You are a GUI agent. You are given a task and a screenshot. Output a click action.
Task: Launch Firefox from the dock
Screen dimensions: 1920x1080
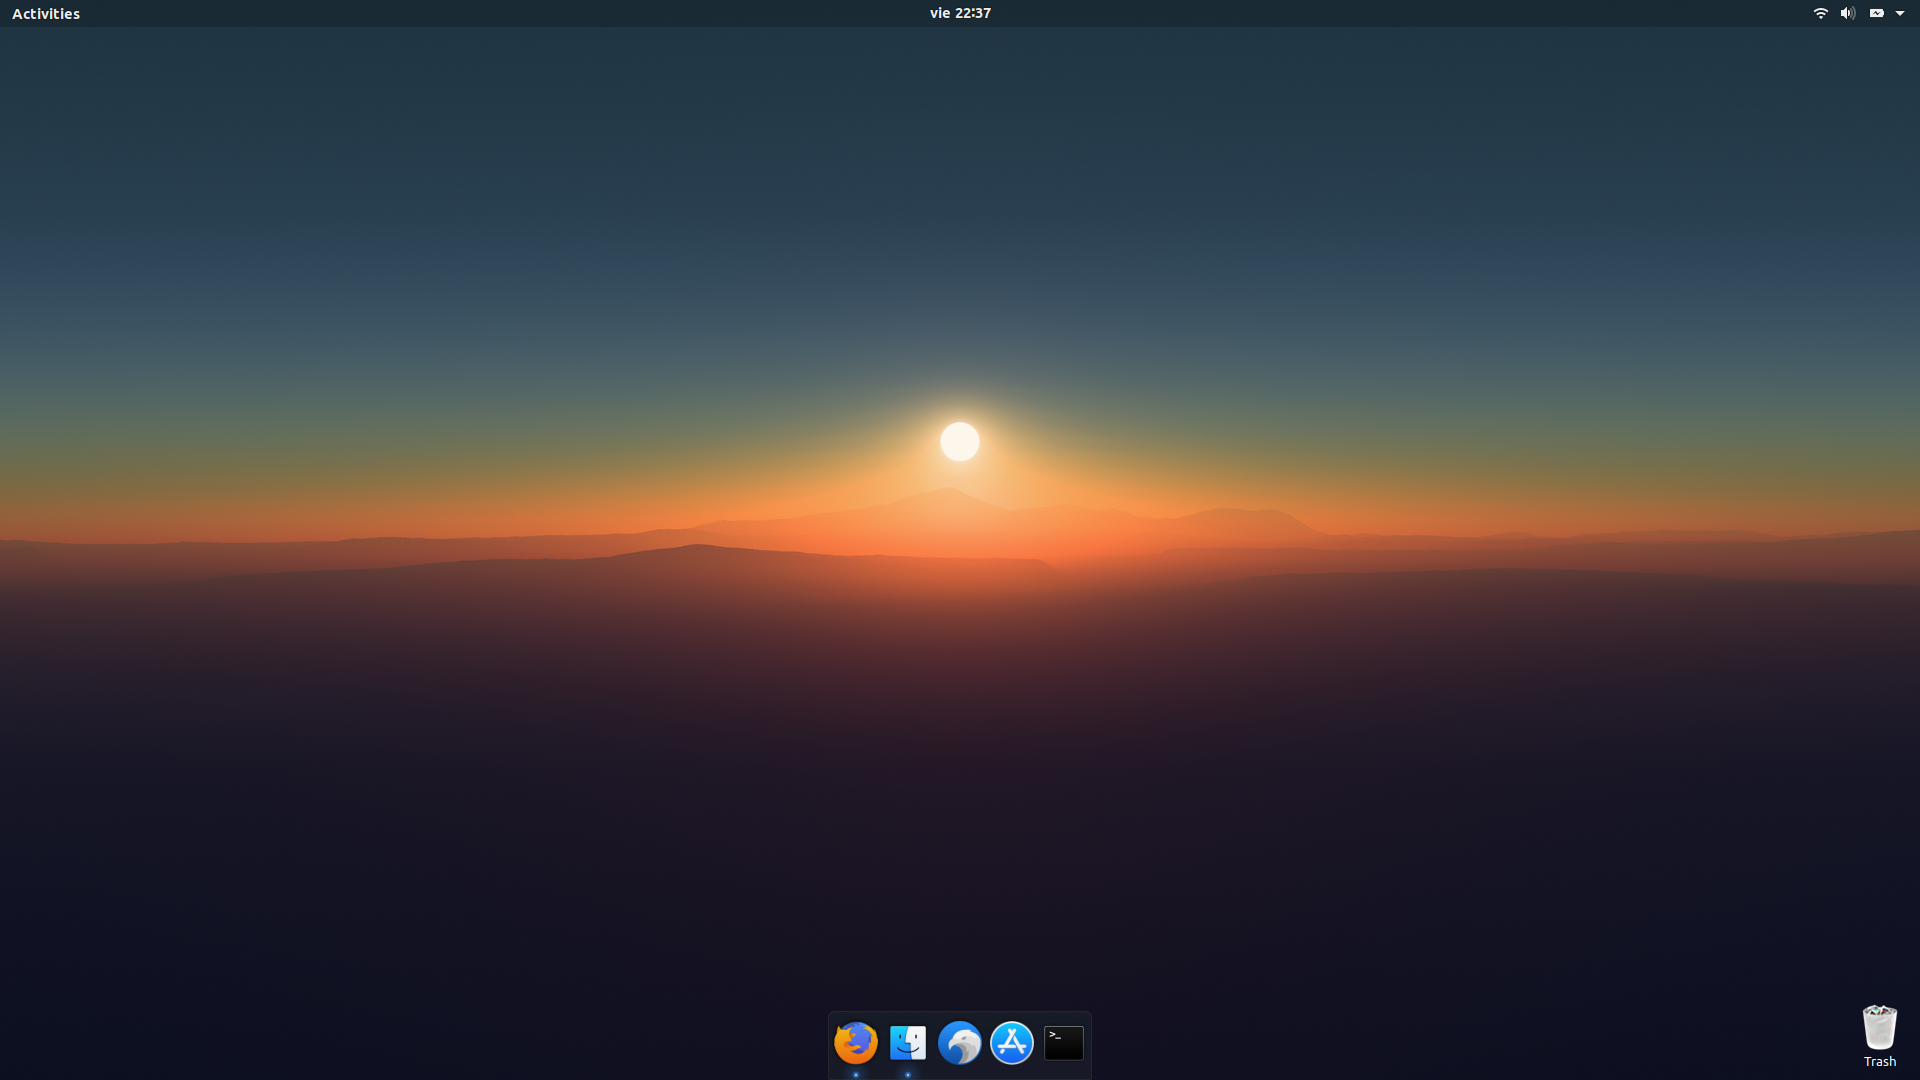coord(856,1043)
